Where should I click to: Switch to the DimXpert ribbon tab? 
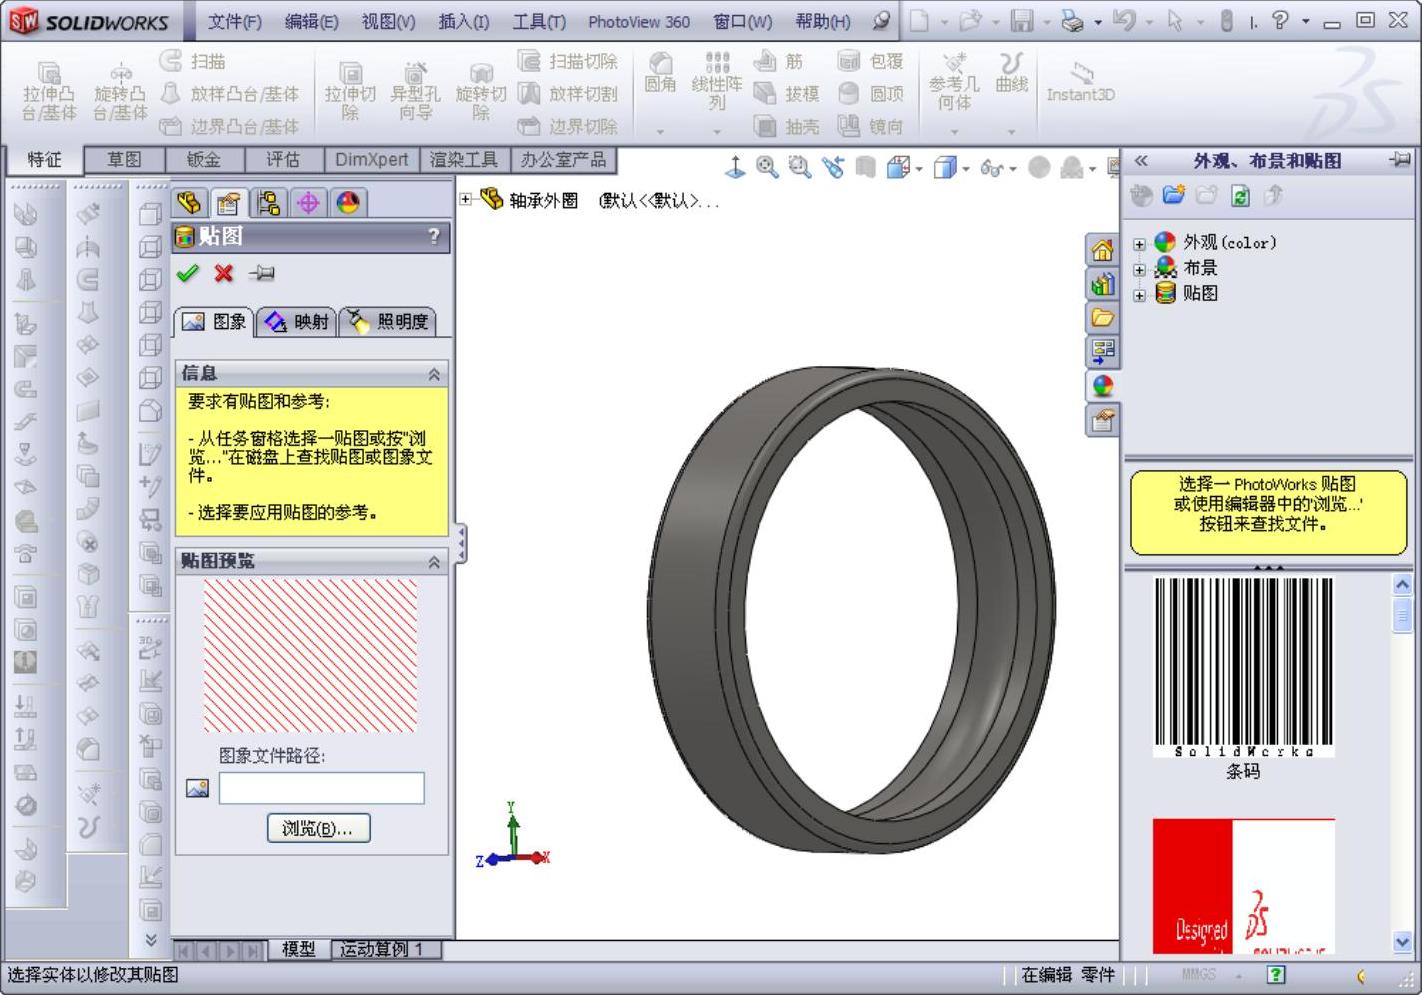click(x=372, y=160)
